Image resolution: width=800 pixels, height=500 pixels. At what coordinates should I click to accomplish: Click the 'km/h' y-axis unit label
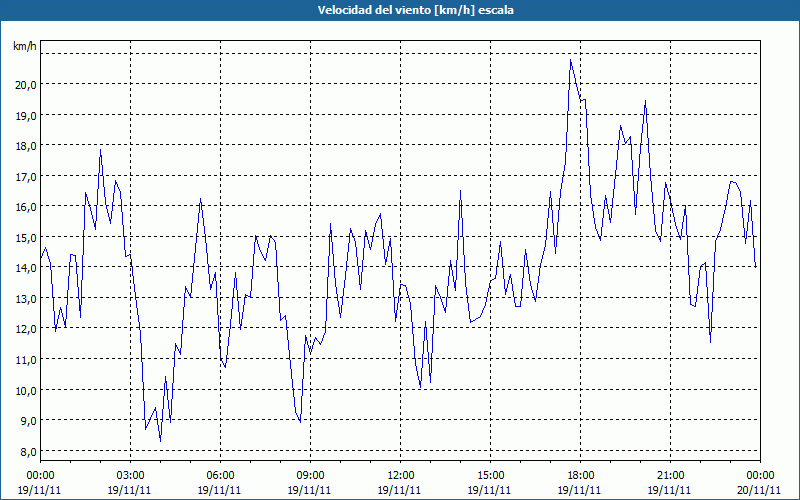pyautogui.click(x=24, y=46)
